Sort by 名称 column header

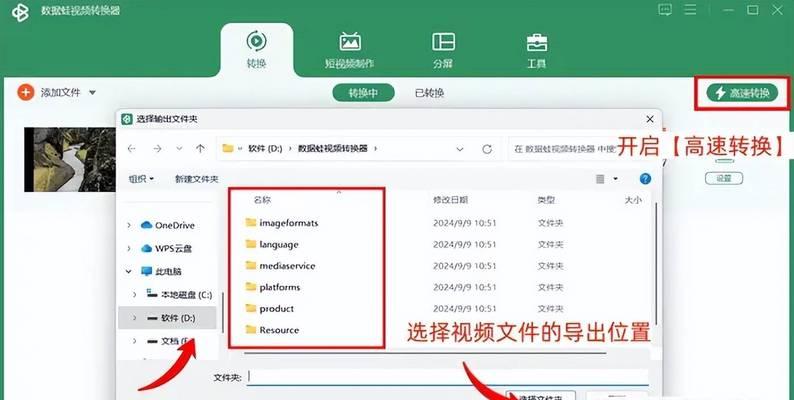tap(262, 200)
